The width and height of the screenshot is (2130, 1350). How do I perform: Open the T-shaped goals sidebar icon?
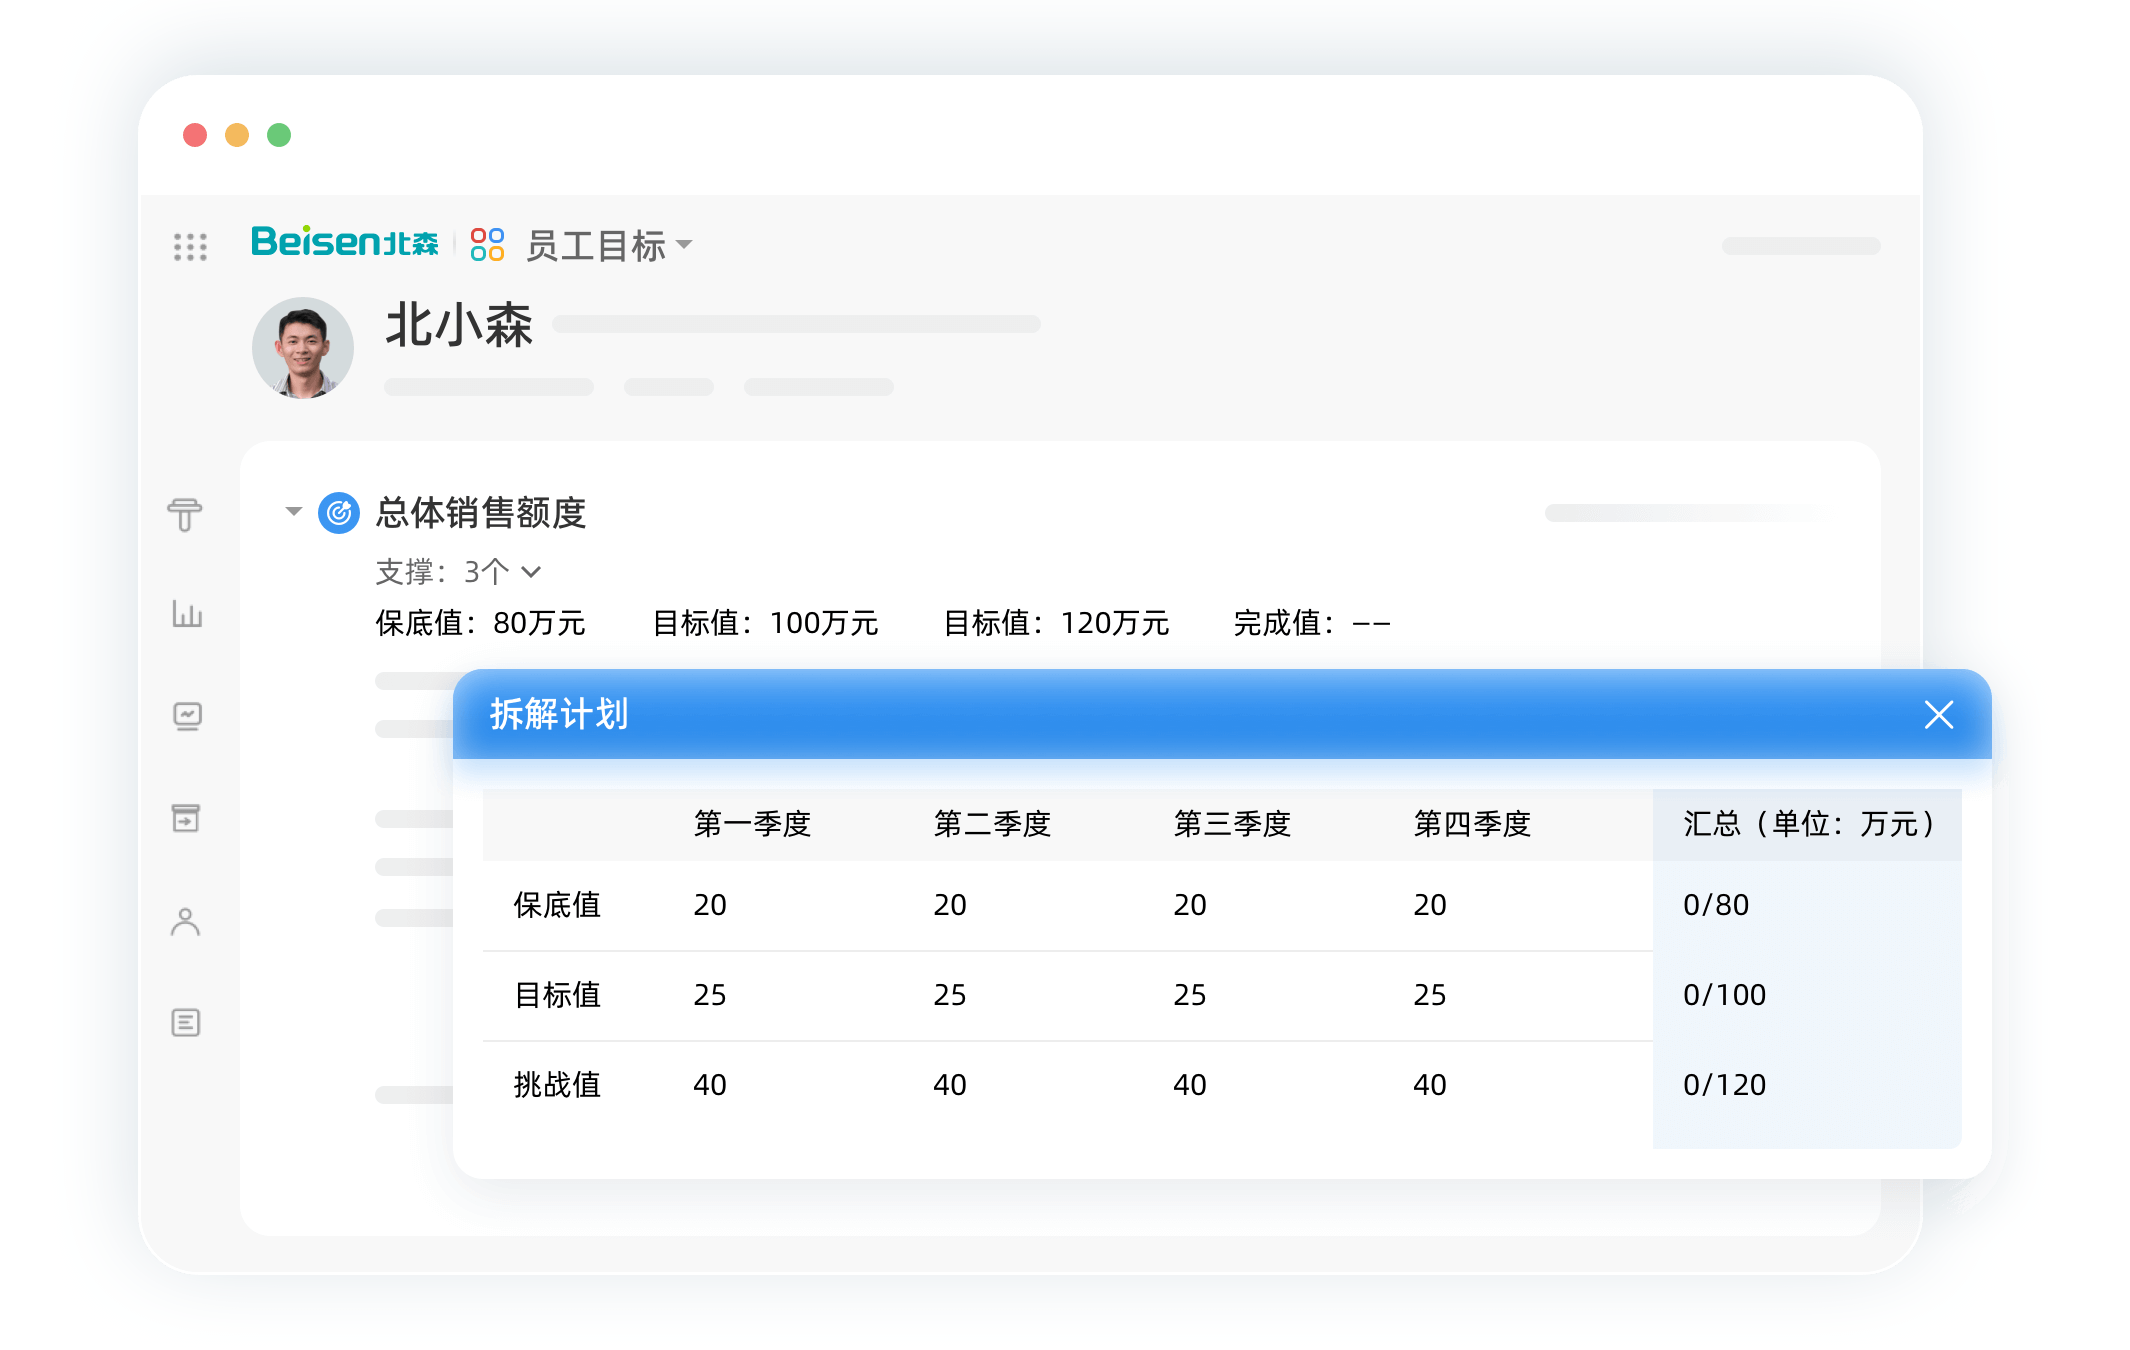(185, 515)
